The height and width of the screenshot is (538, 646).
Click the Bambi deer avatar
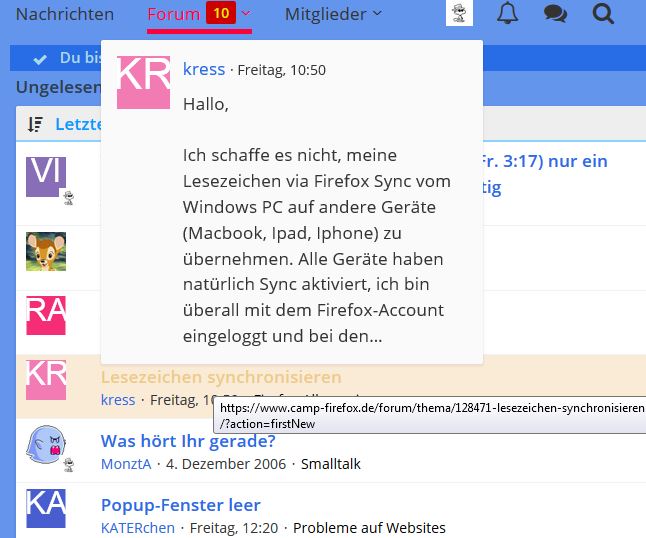[x=45, y=251]
